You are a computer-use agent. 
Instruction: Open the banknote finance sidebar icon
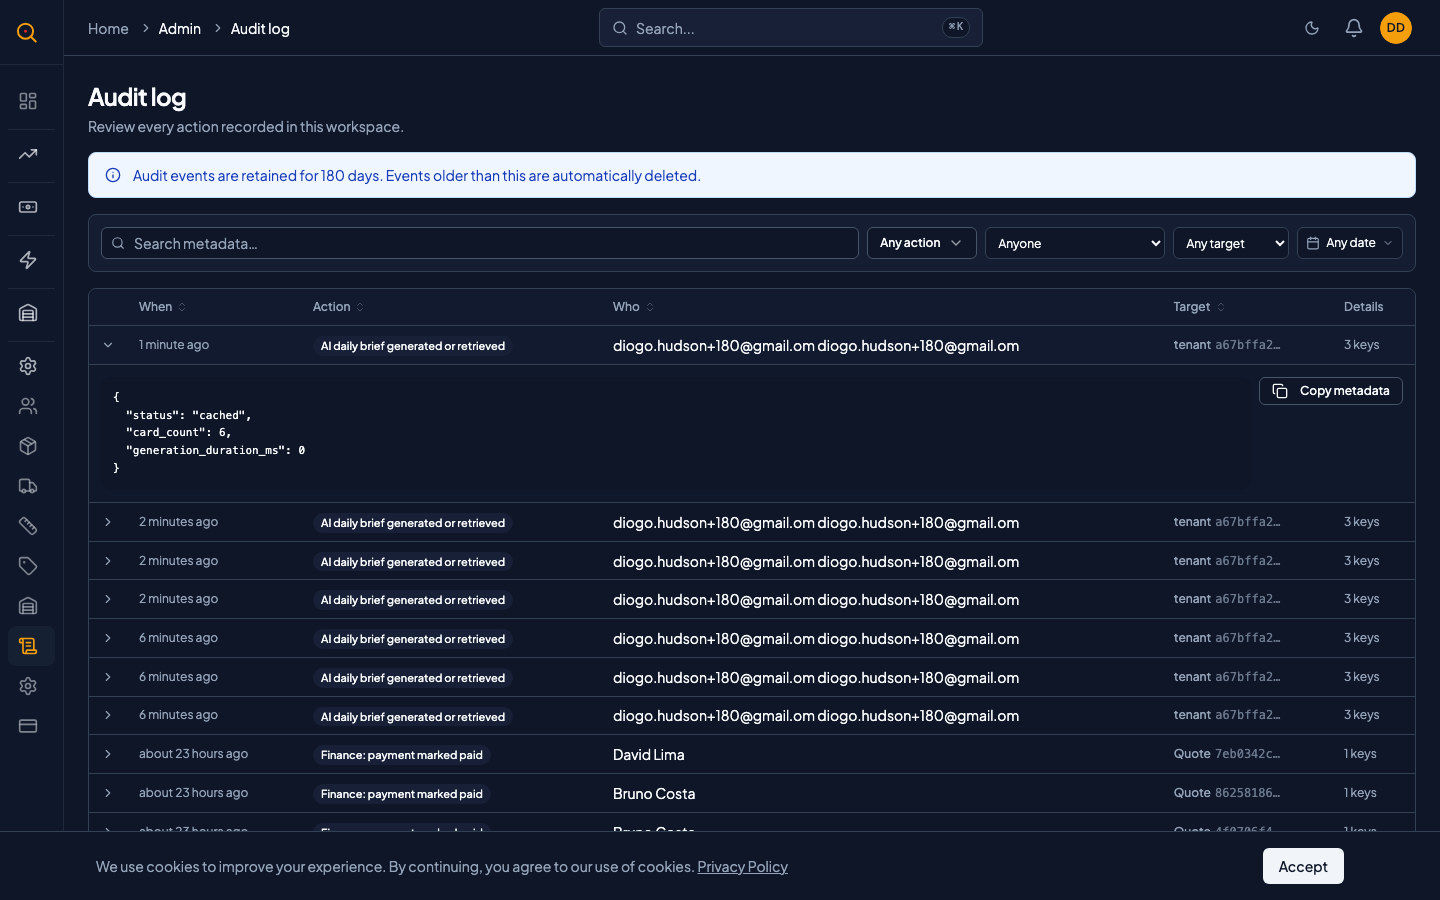(28, 207)
